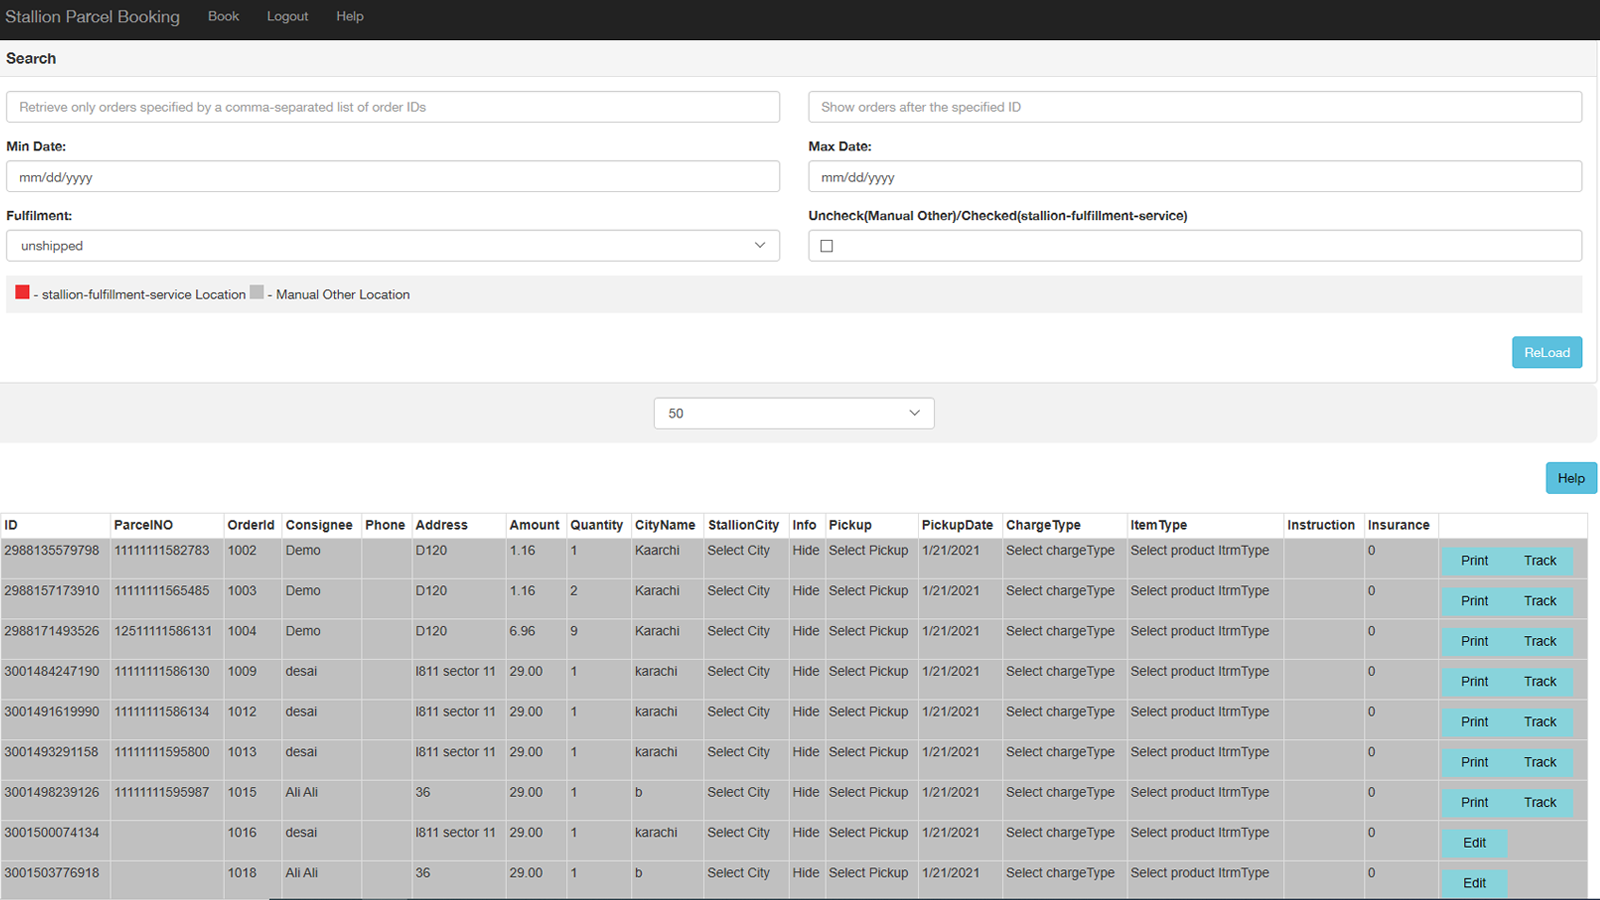Track the parcel for order 1015
Screen dimensions: 1600x900
click(1540, 802)
